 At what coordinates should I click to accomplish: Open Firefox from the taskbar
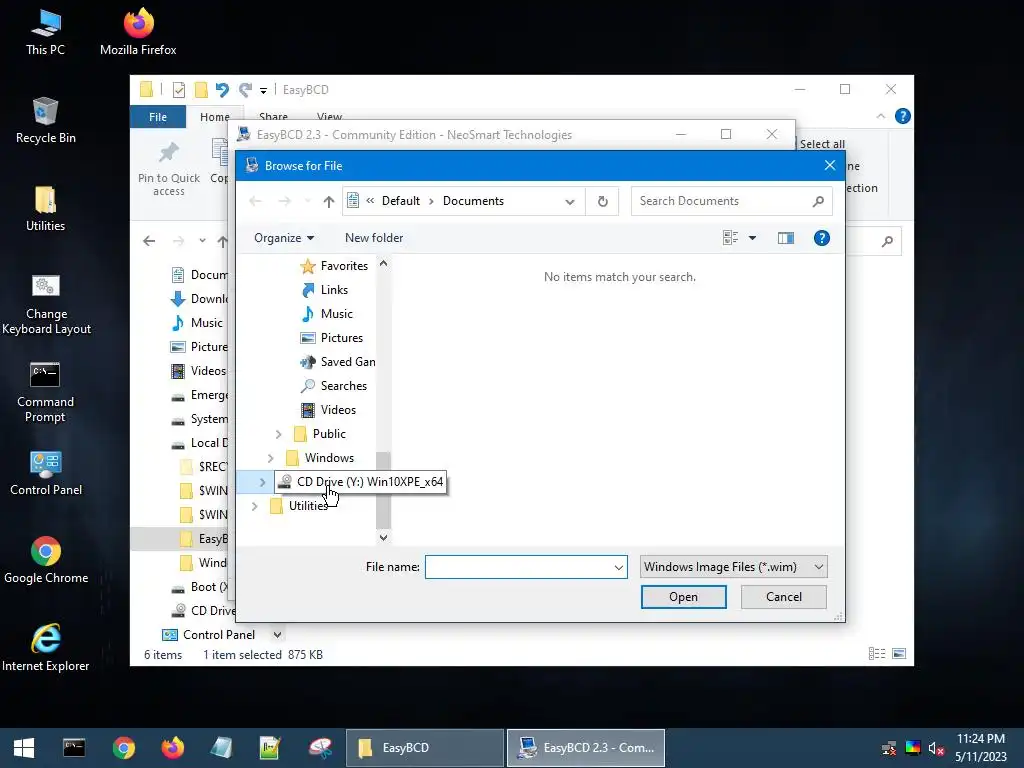pos(172,748)
